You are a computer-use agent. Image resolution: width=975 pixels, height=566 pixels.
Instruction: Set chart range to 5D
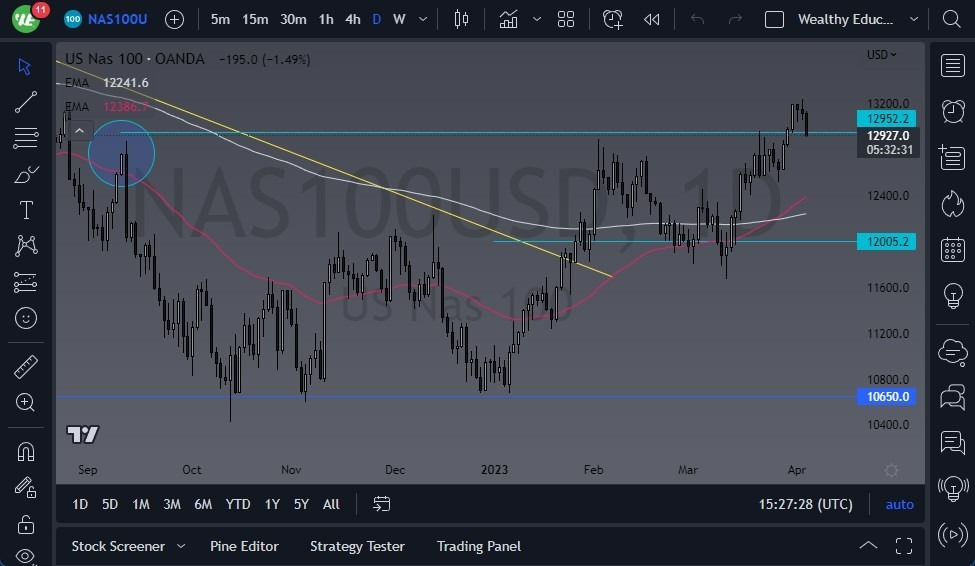click(x=109, y=504)
